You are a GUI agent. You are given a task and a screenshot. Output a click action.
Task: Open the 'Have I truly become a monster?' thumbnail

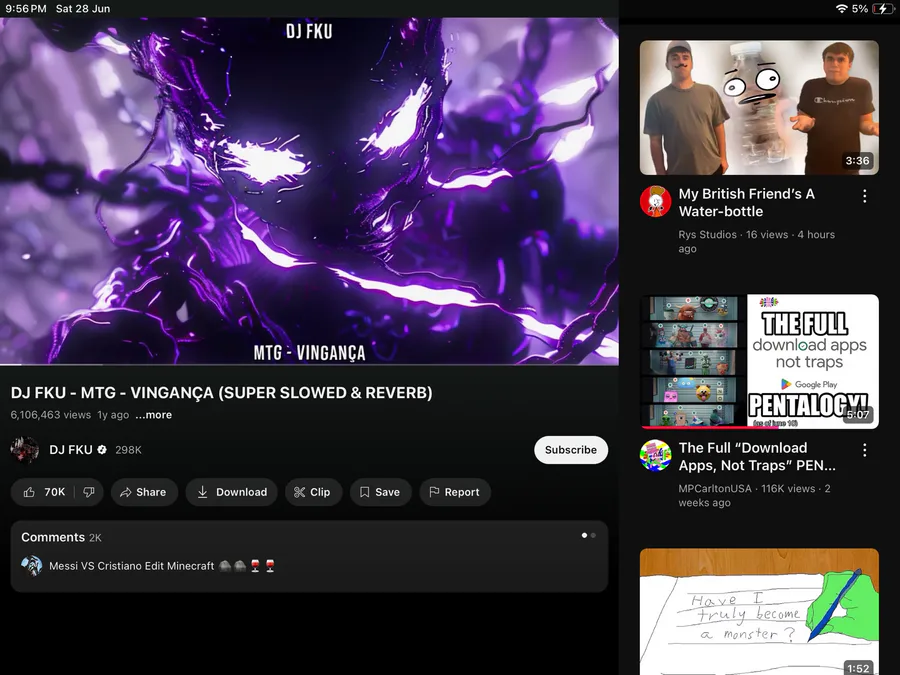759,612
